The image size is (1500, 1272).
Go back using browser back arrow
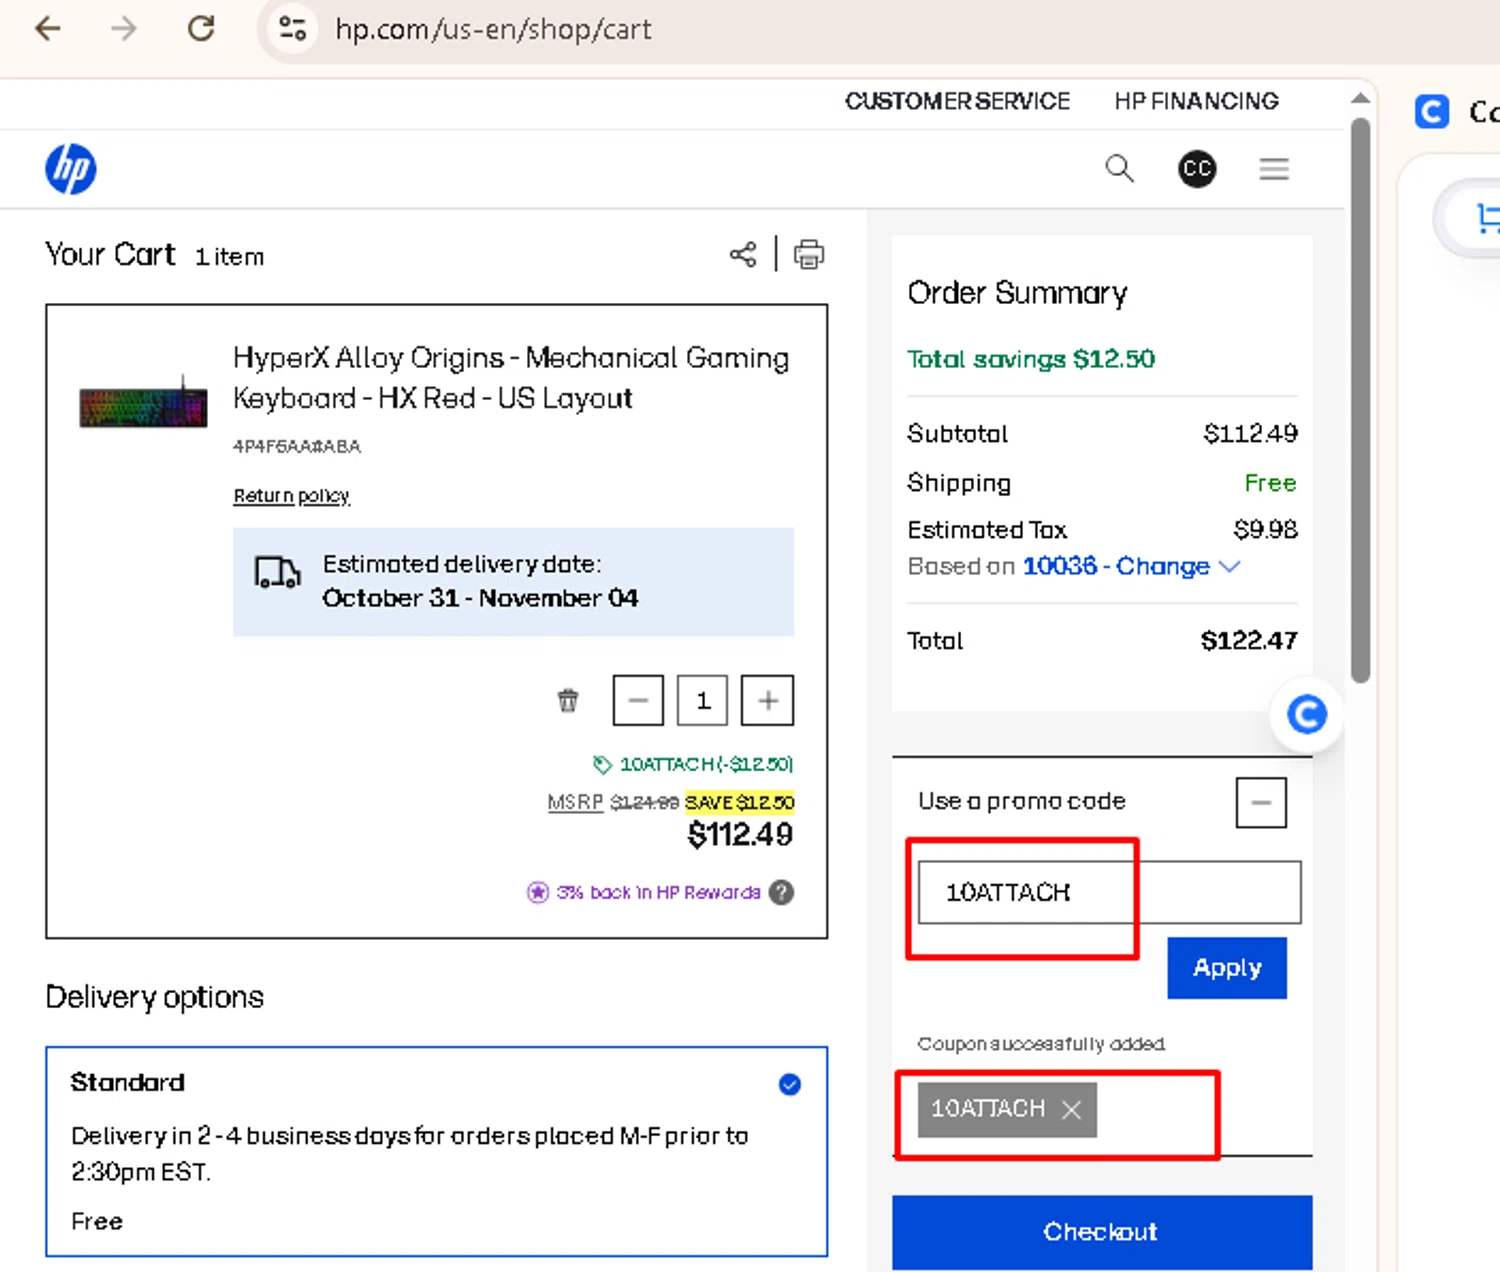click(47, 28)
